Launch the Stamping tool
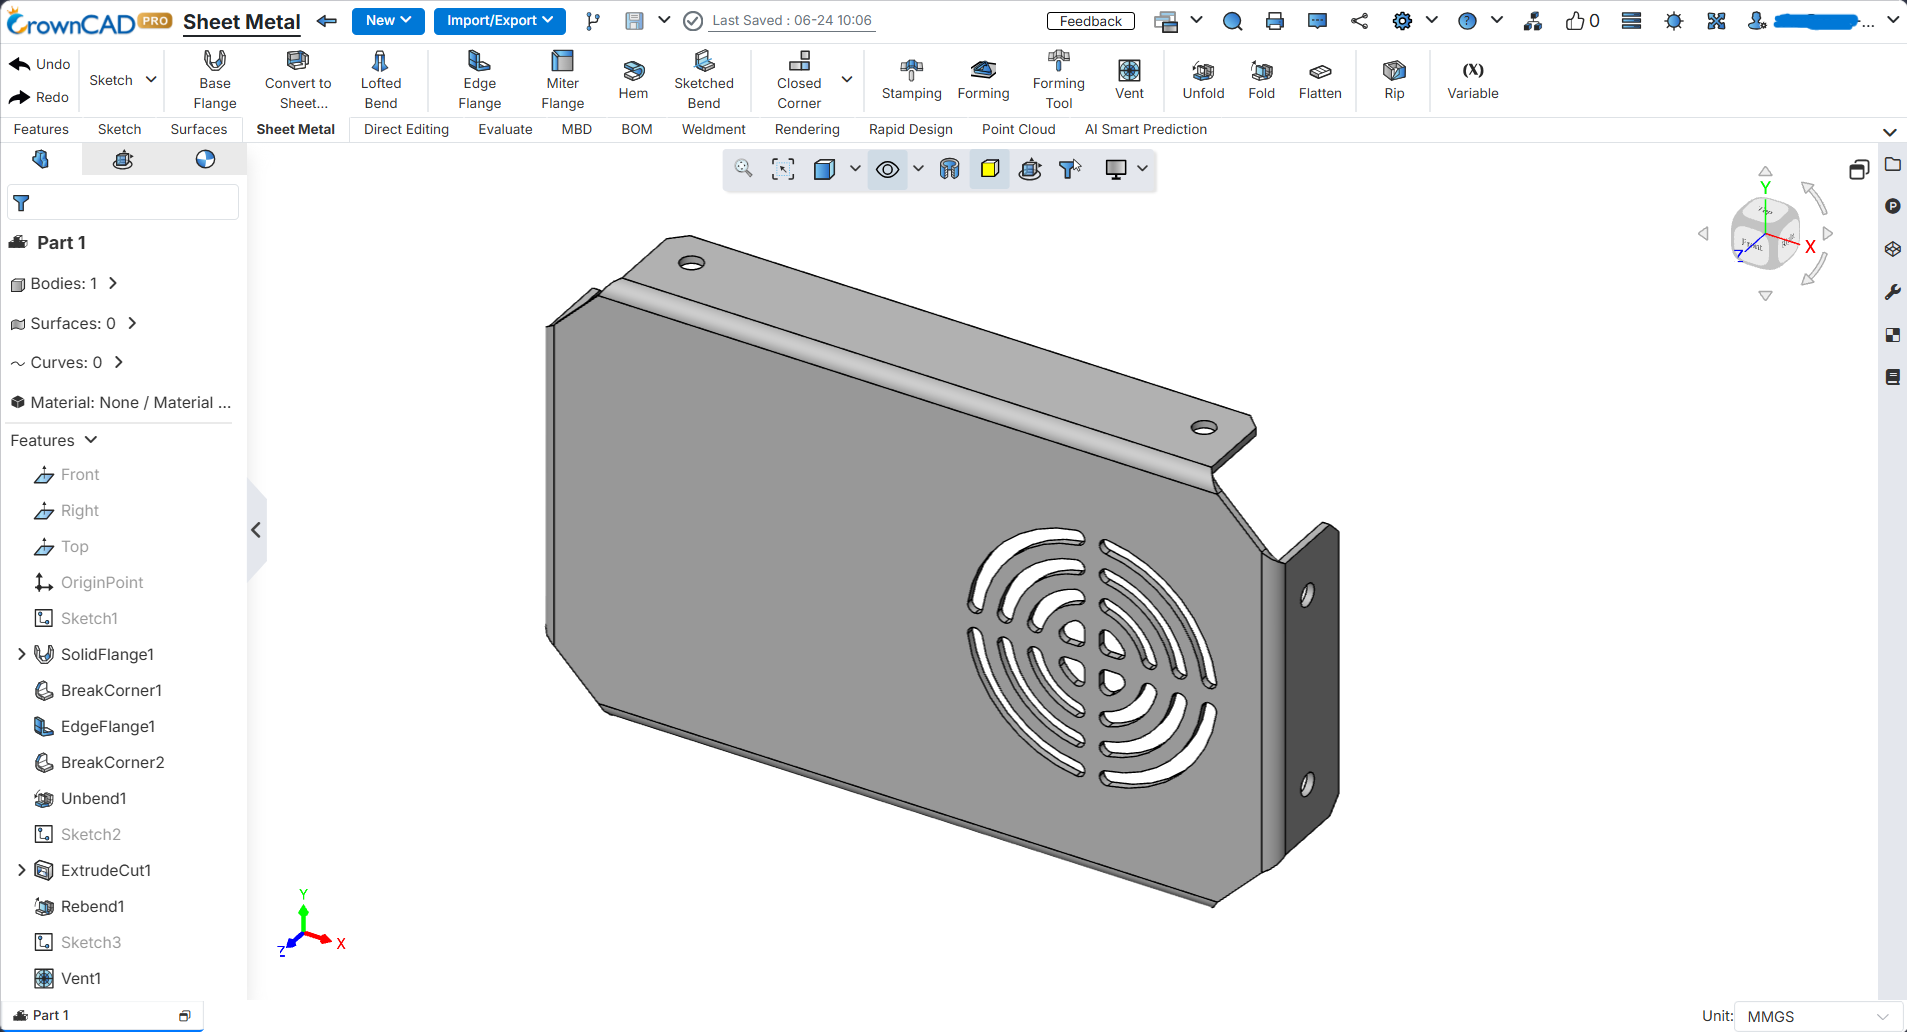The width and height of the screenshot is (1907, 1032). click(911, 80)
